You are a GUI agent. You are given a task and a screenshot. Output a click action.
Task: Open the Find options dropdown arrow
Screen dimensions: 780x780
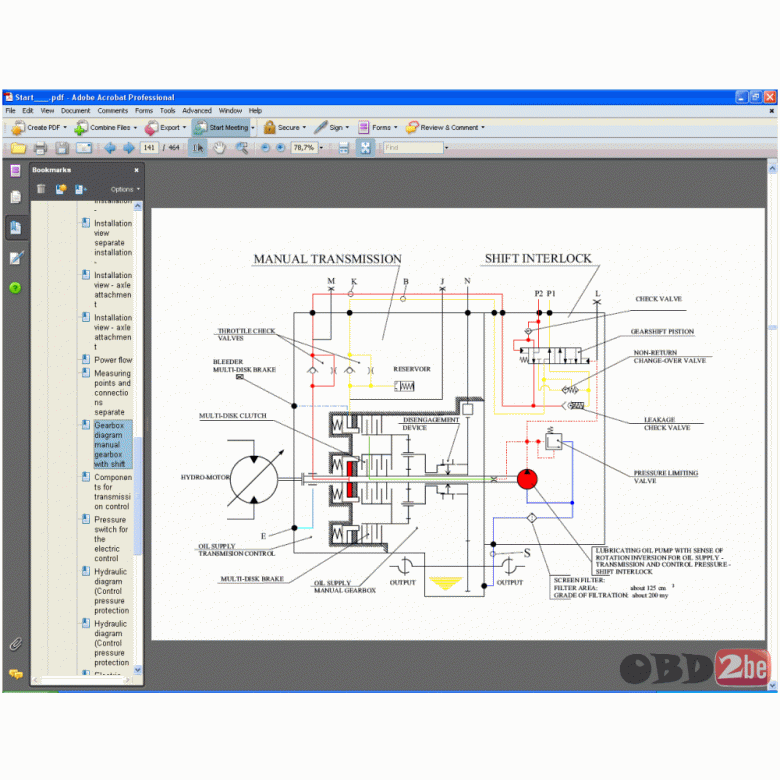point(446,148)
